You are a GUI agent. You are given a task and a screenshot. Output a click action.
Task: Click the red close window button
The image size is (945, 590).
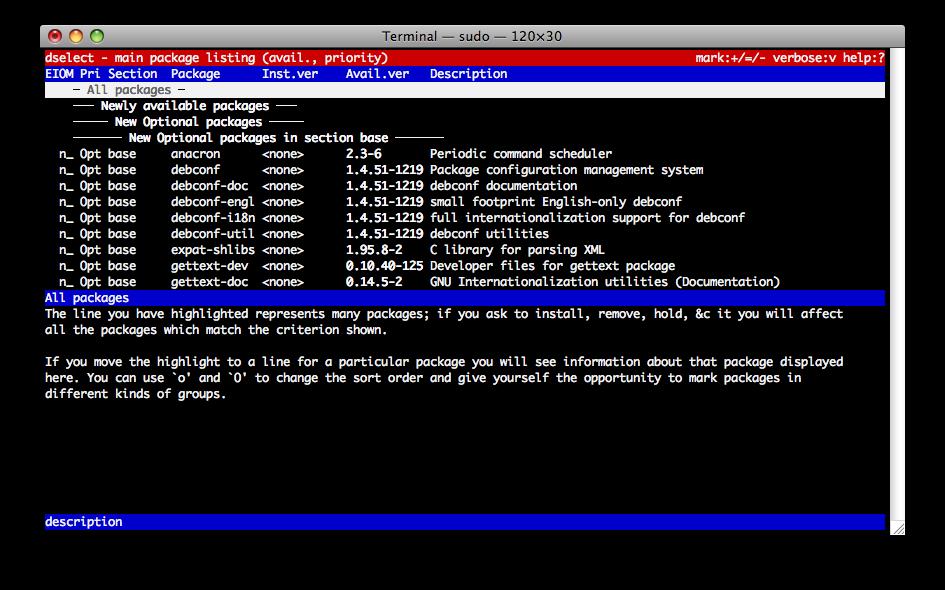coord(55,36)
